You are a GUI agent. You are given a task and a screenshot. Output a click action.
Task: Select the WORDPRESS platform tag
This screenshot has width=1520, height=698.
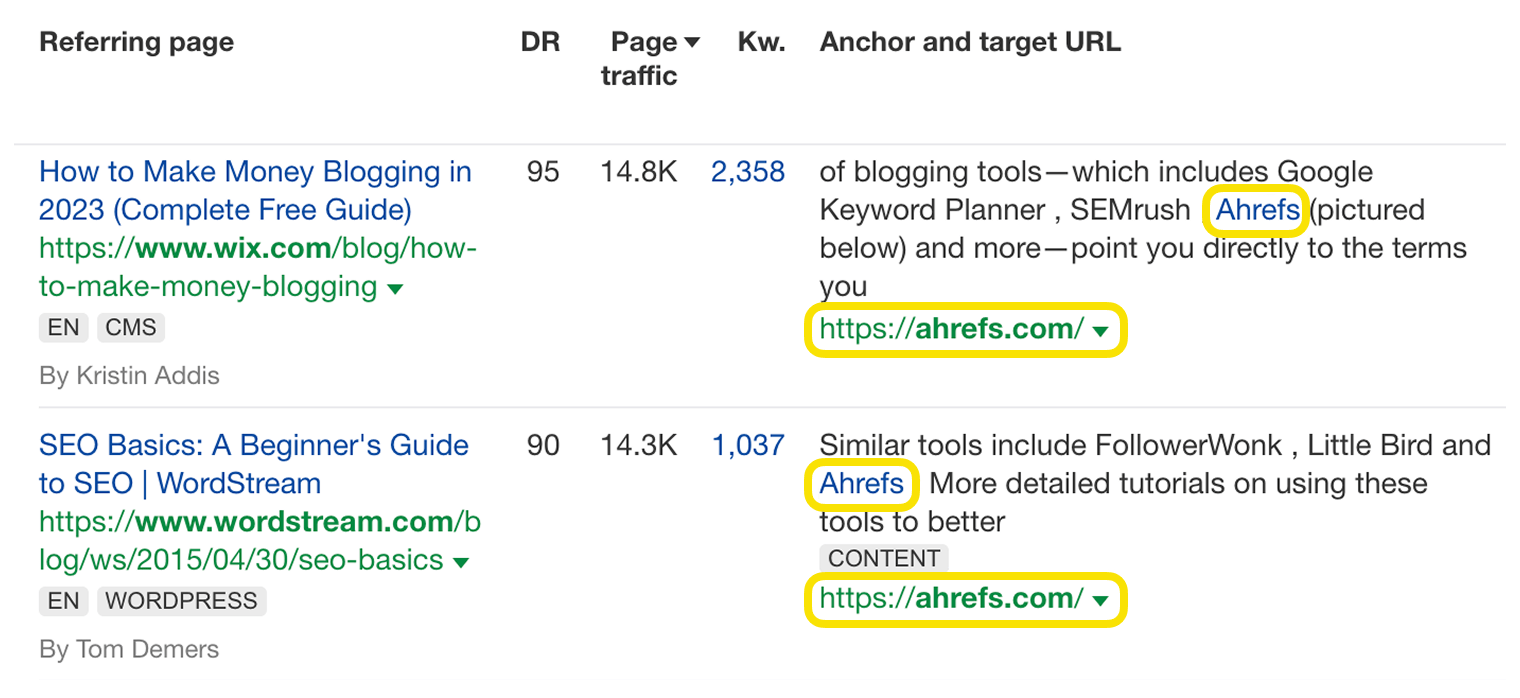pos(181,600)
